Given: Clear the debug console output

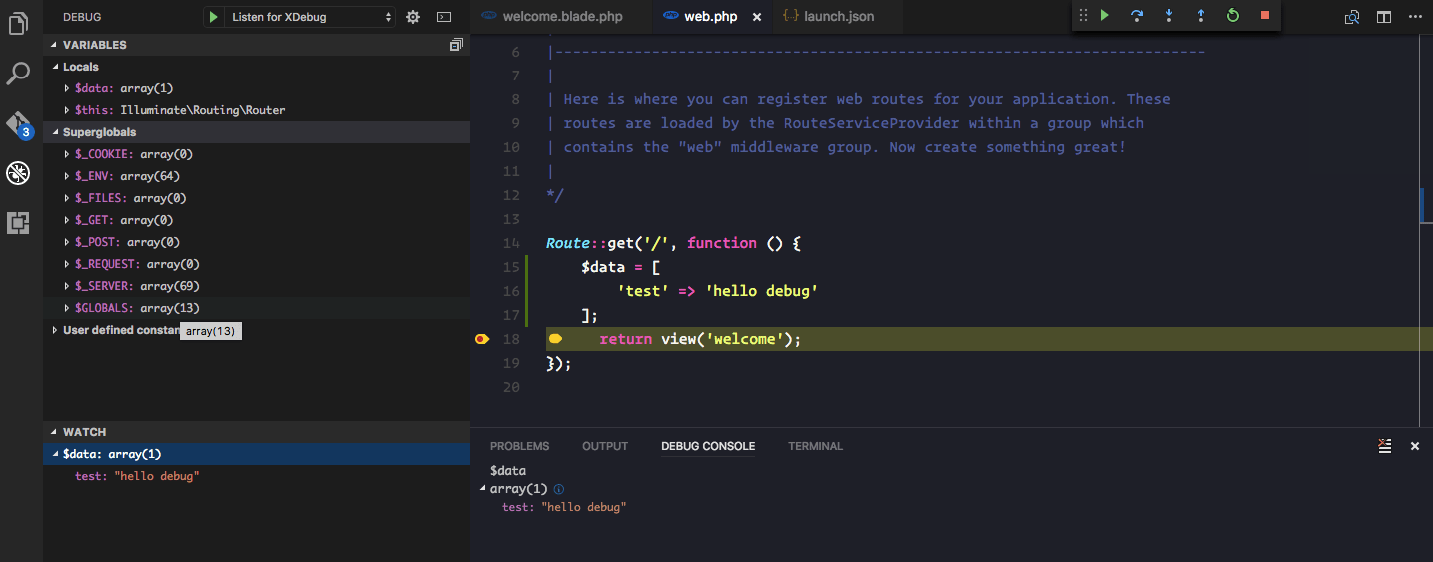Looking at the screenshot, I should [x=1384, y=446].
